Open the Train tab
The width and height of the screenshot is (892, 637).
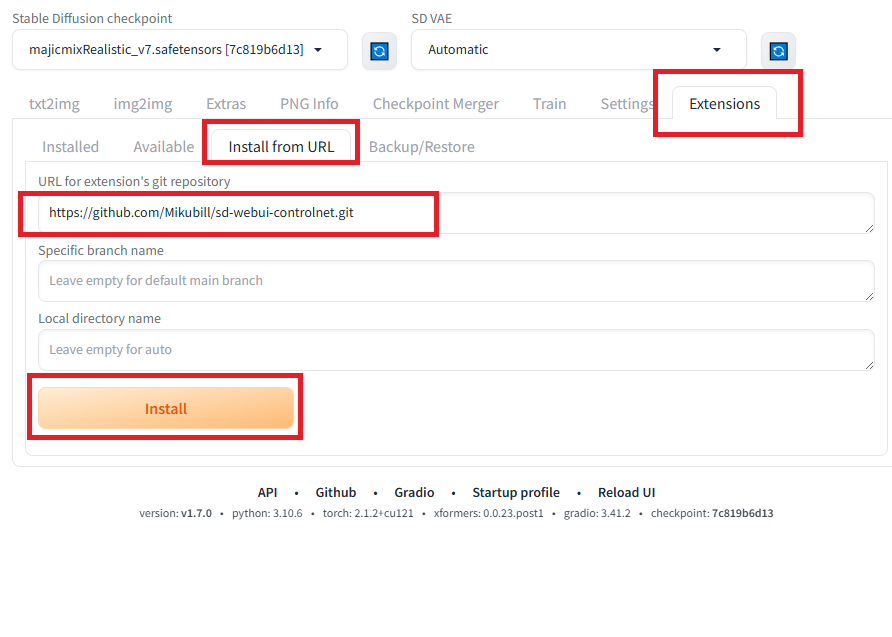550,104
